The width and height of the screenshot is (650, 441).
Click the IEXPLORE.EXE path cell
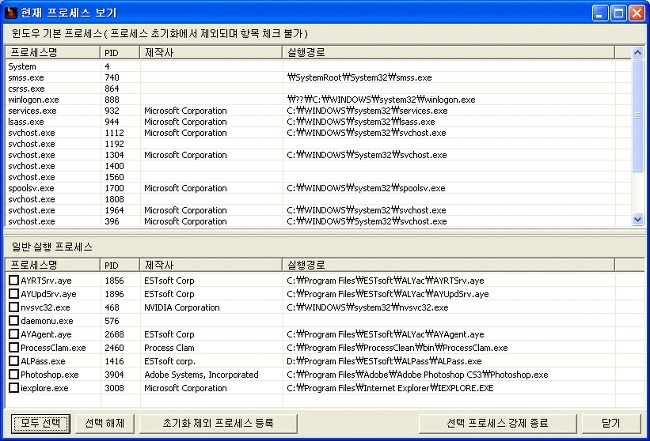(x=390, y=388)
